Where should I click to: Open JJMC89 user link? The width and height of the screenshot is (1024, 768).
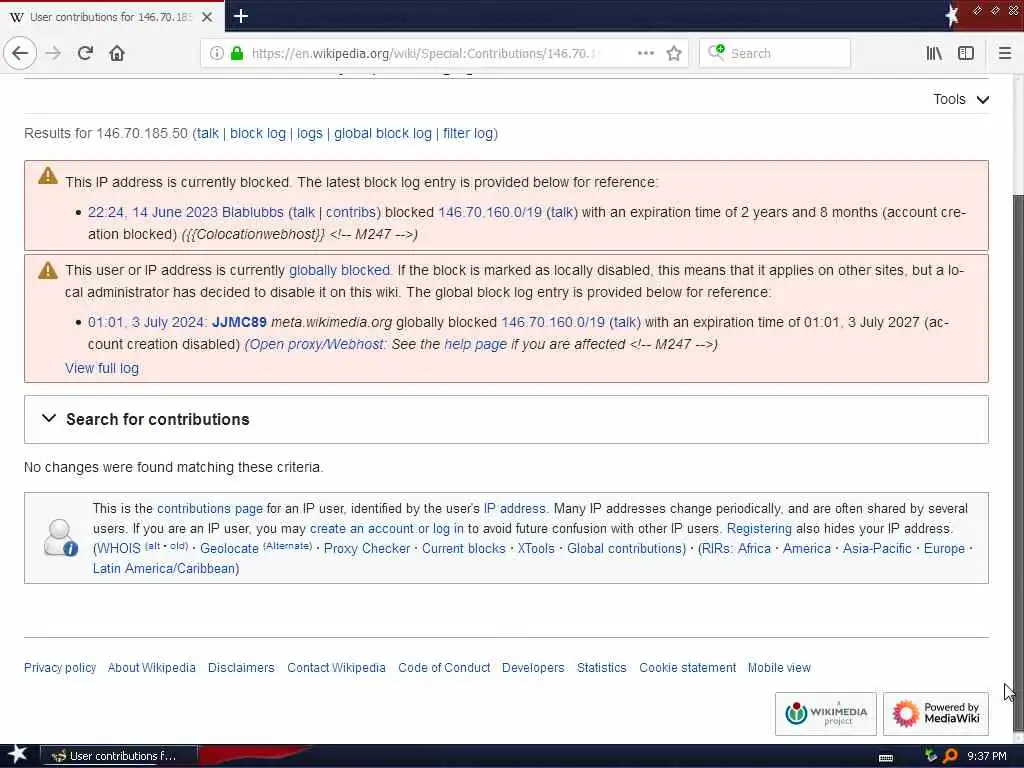[239, 323]
